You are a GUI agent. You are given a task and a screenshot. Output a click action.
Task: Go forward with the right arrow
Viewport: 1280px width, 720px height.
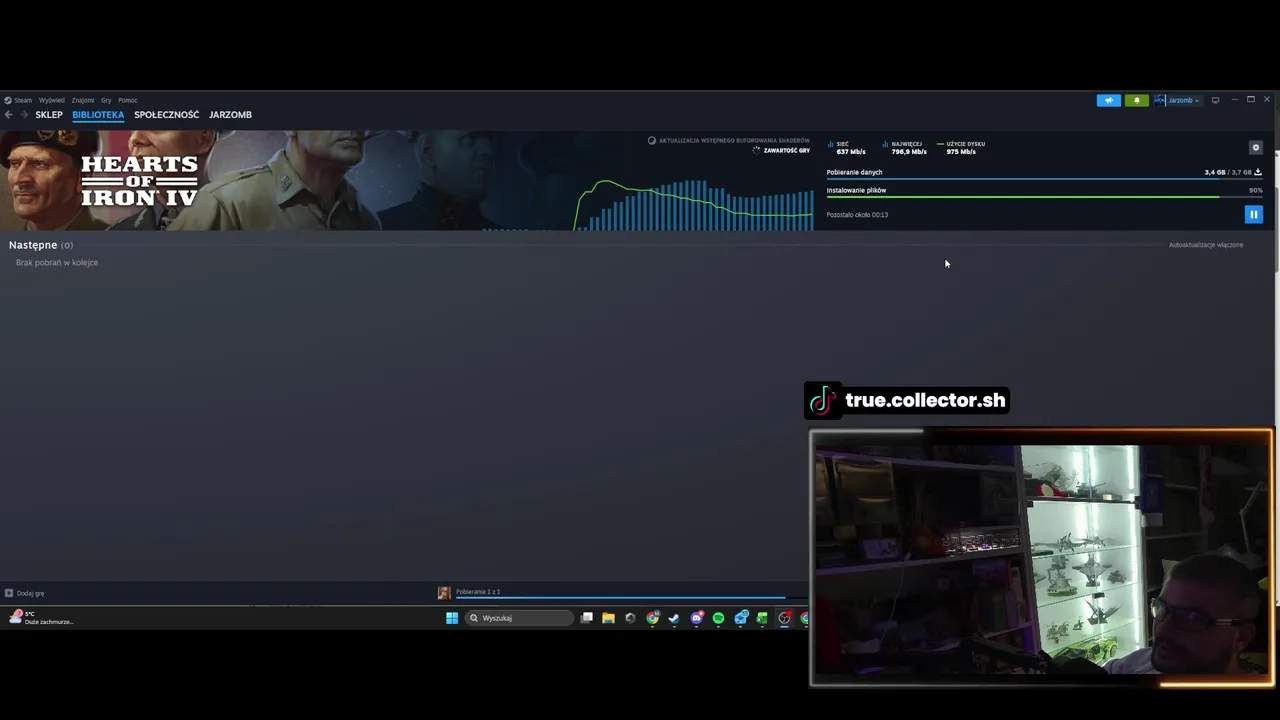[x=23, y=115]
